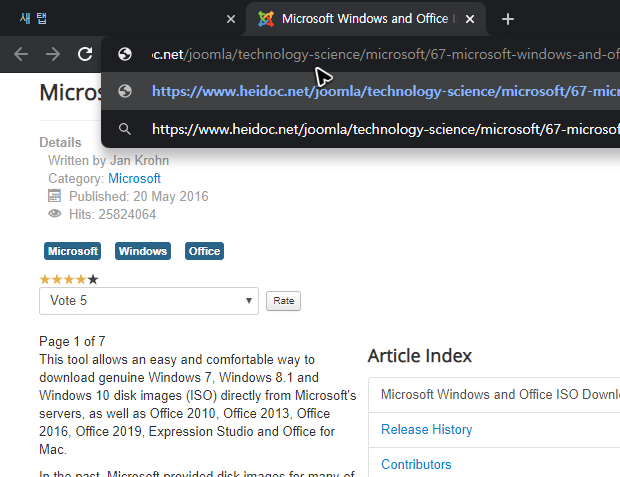This screenshot has width=620, height=477.
Task: Choose the blue heidoc.net URL suggestion
Action: tap(361, 91)
